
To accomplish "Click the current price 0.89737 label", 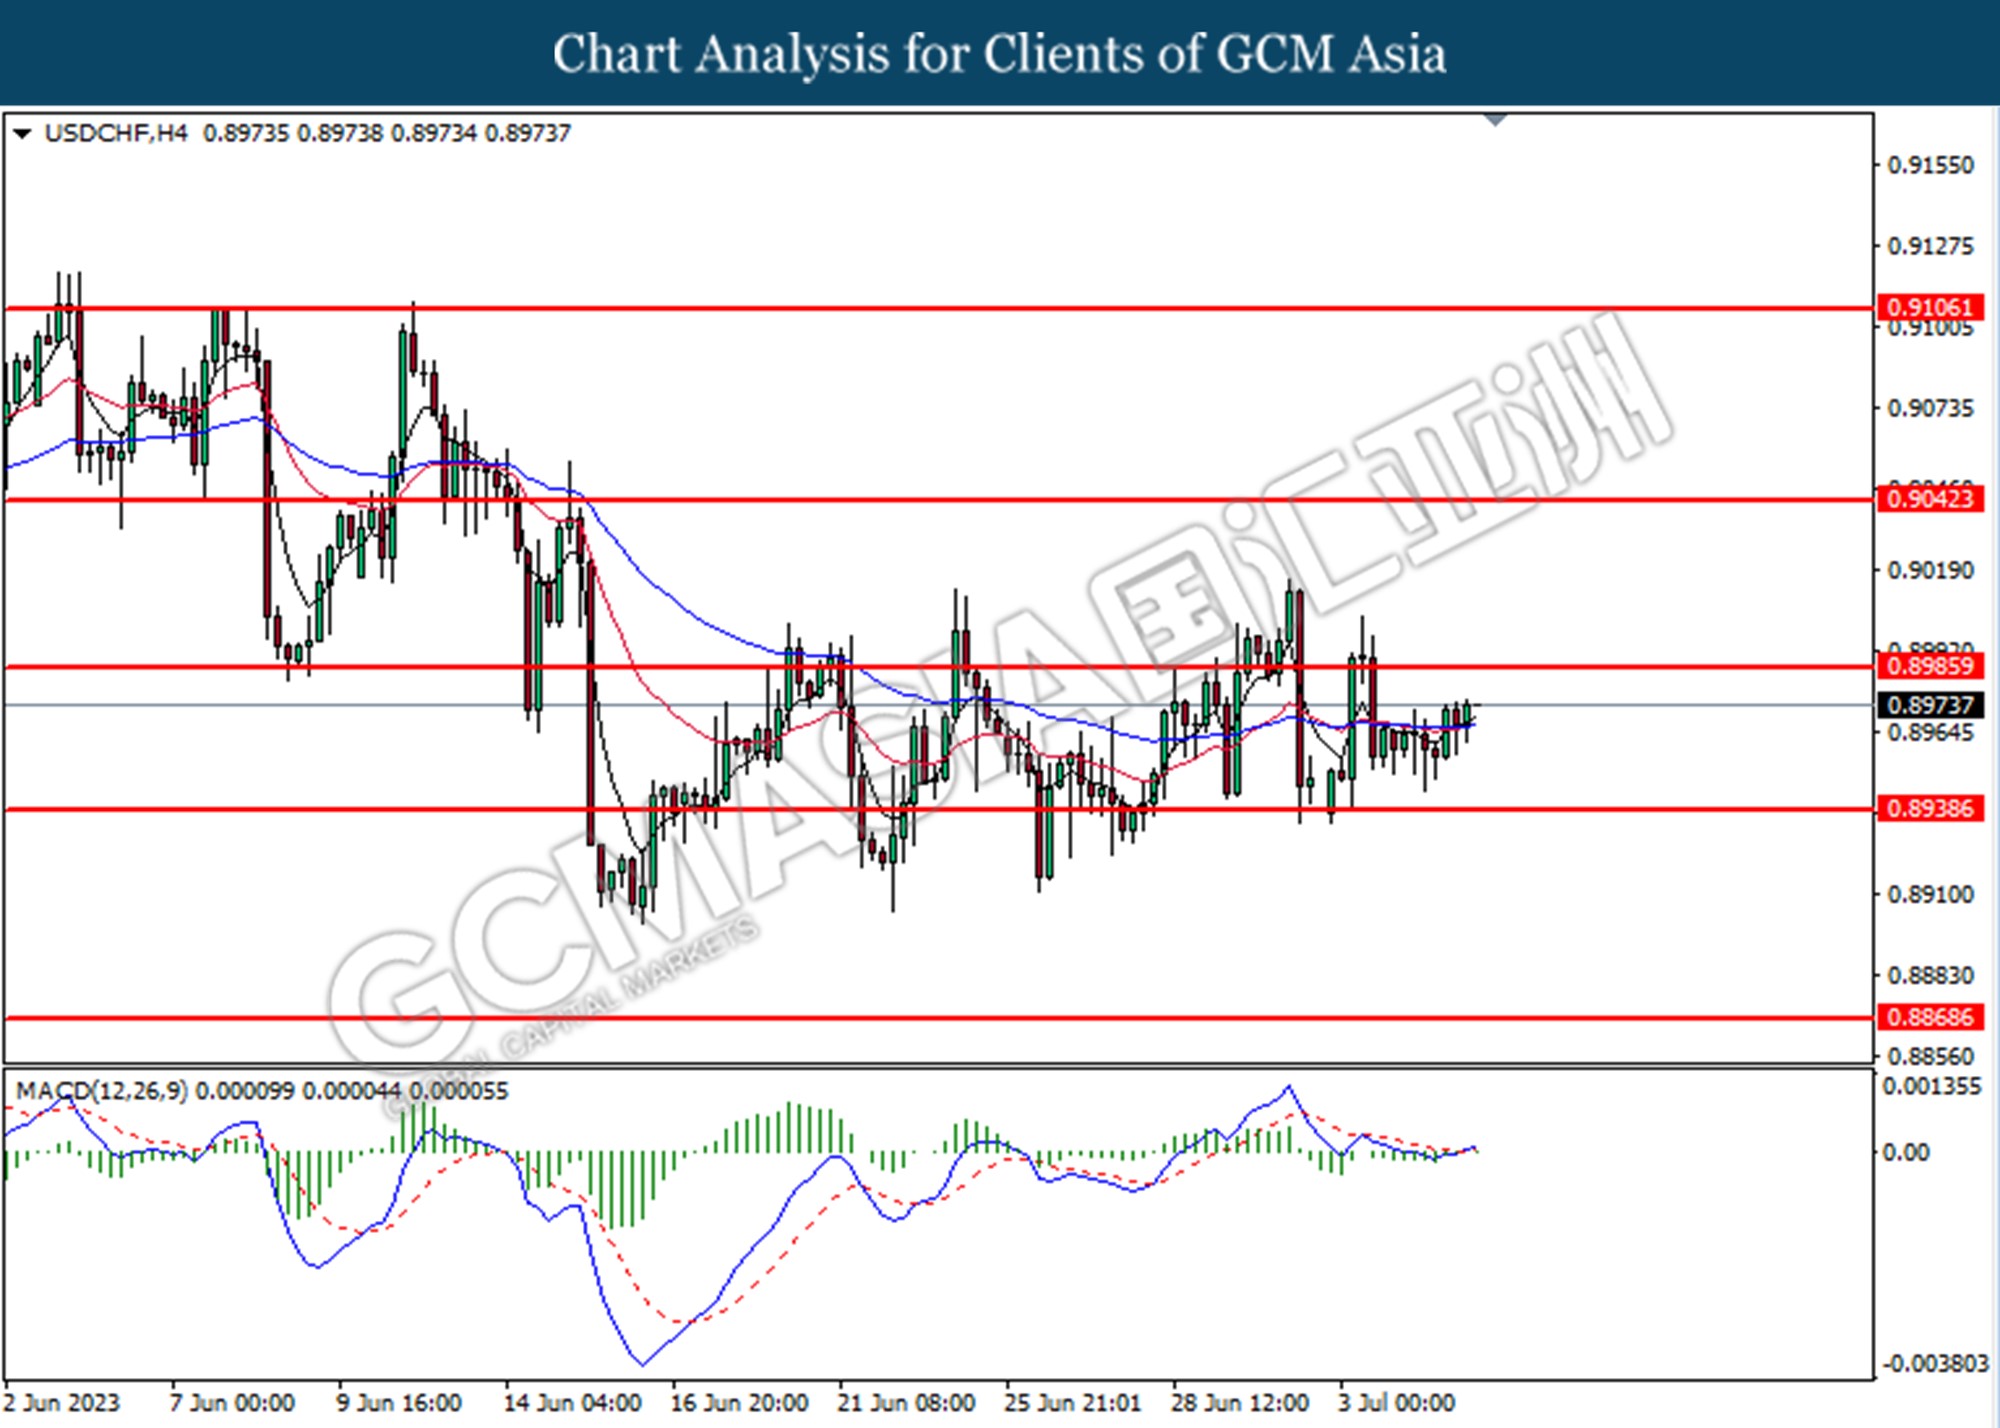I will click(x=1930, y=705).
